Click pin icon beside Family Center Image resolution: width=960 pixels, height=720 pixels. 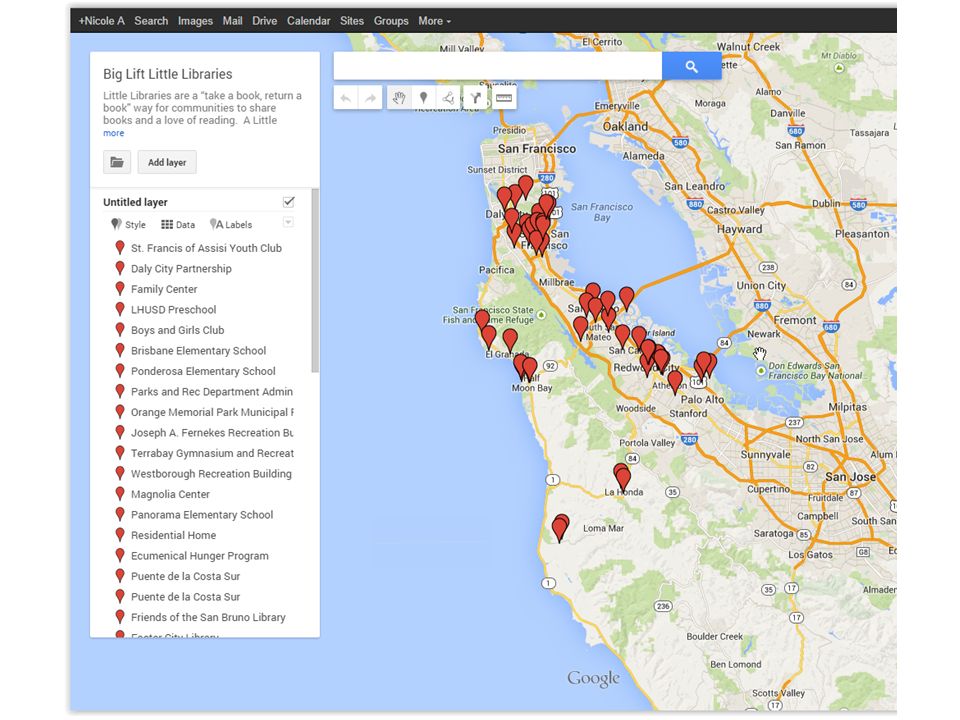120,289
